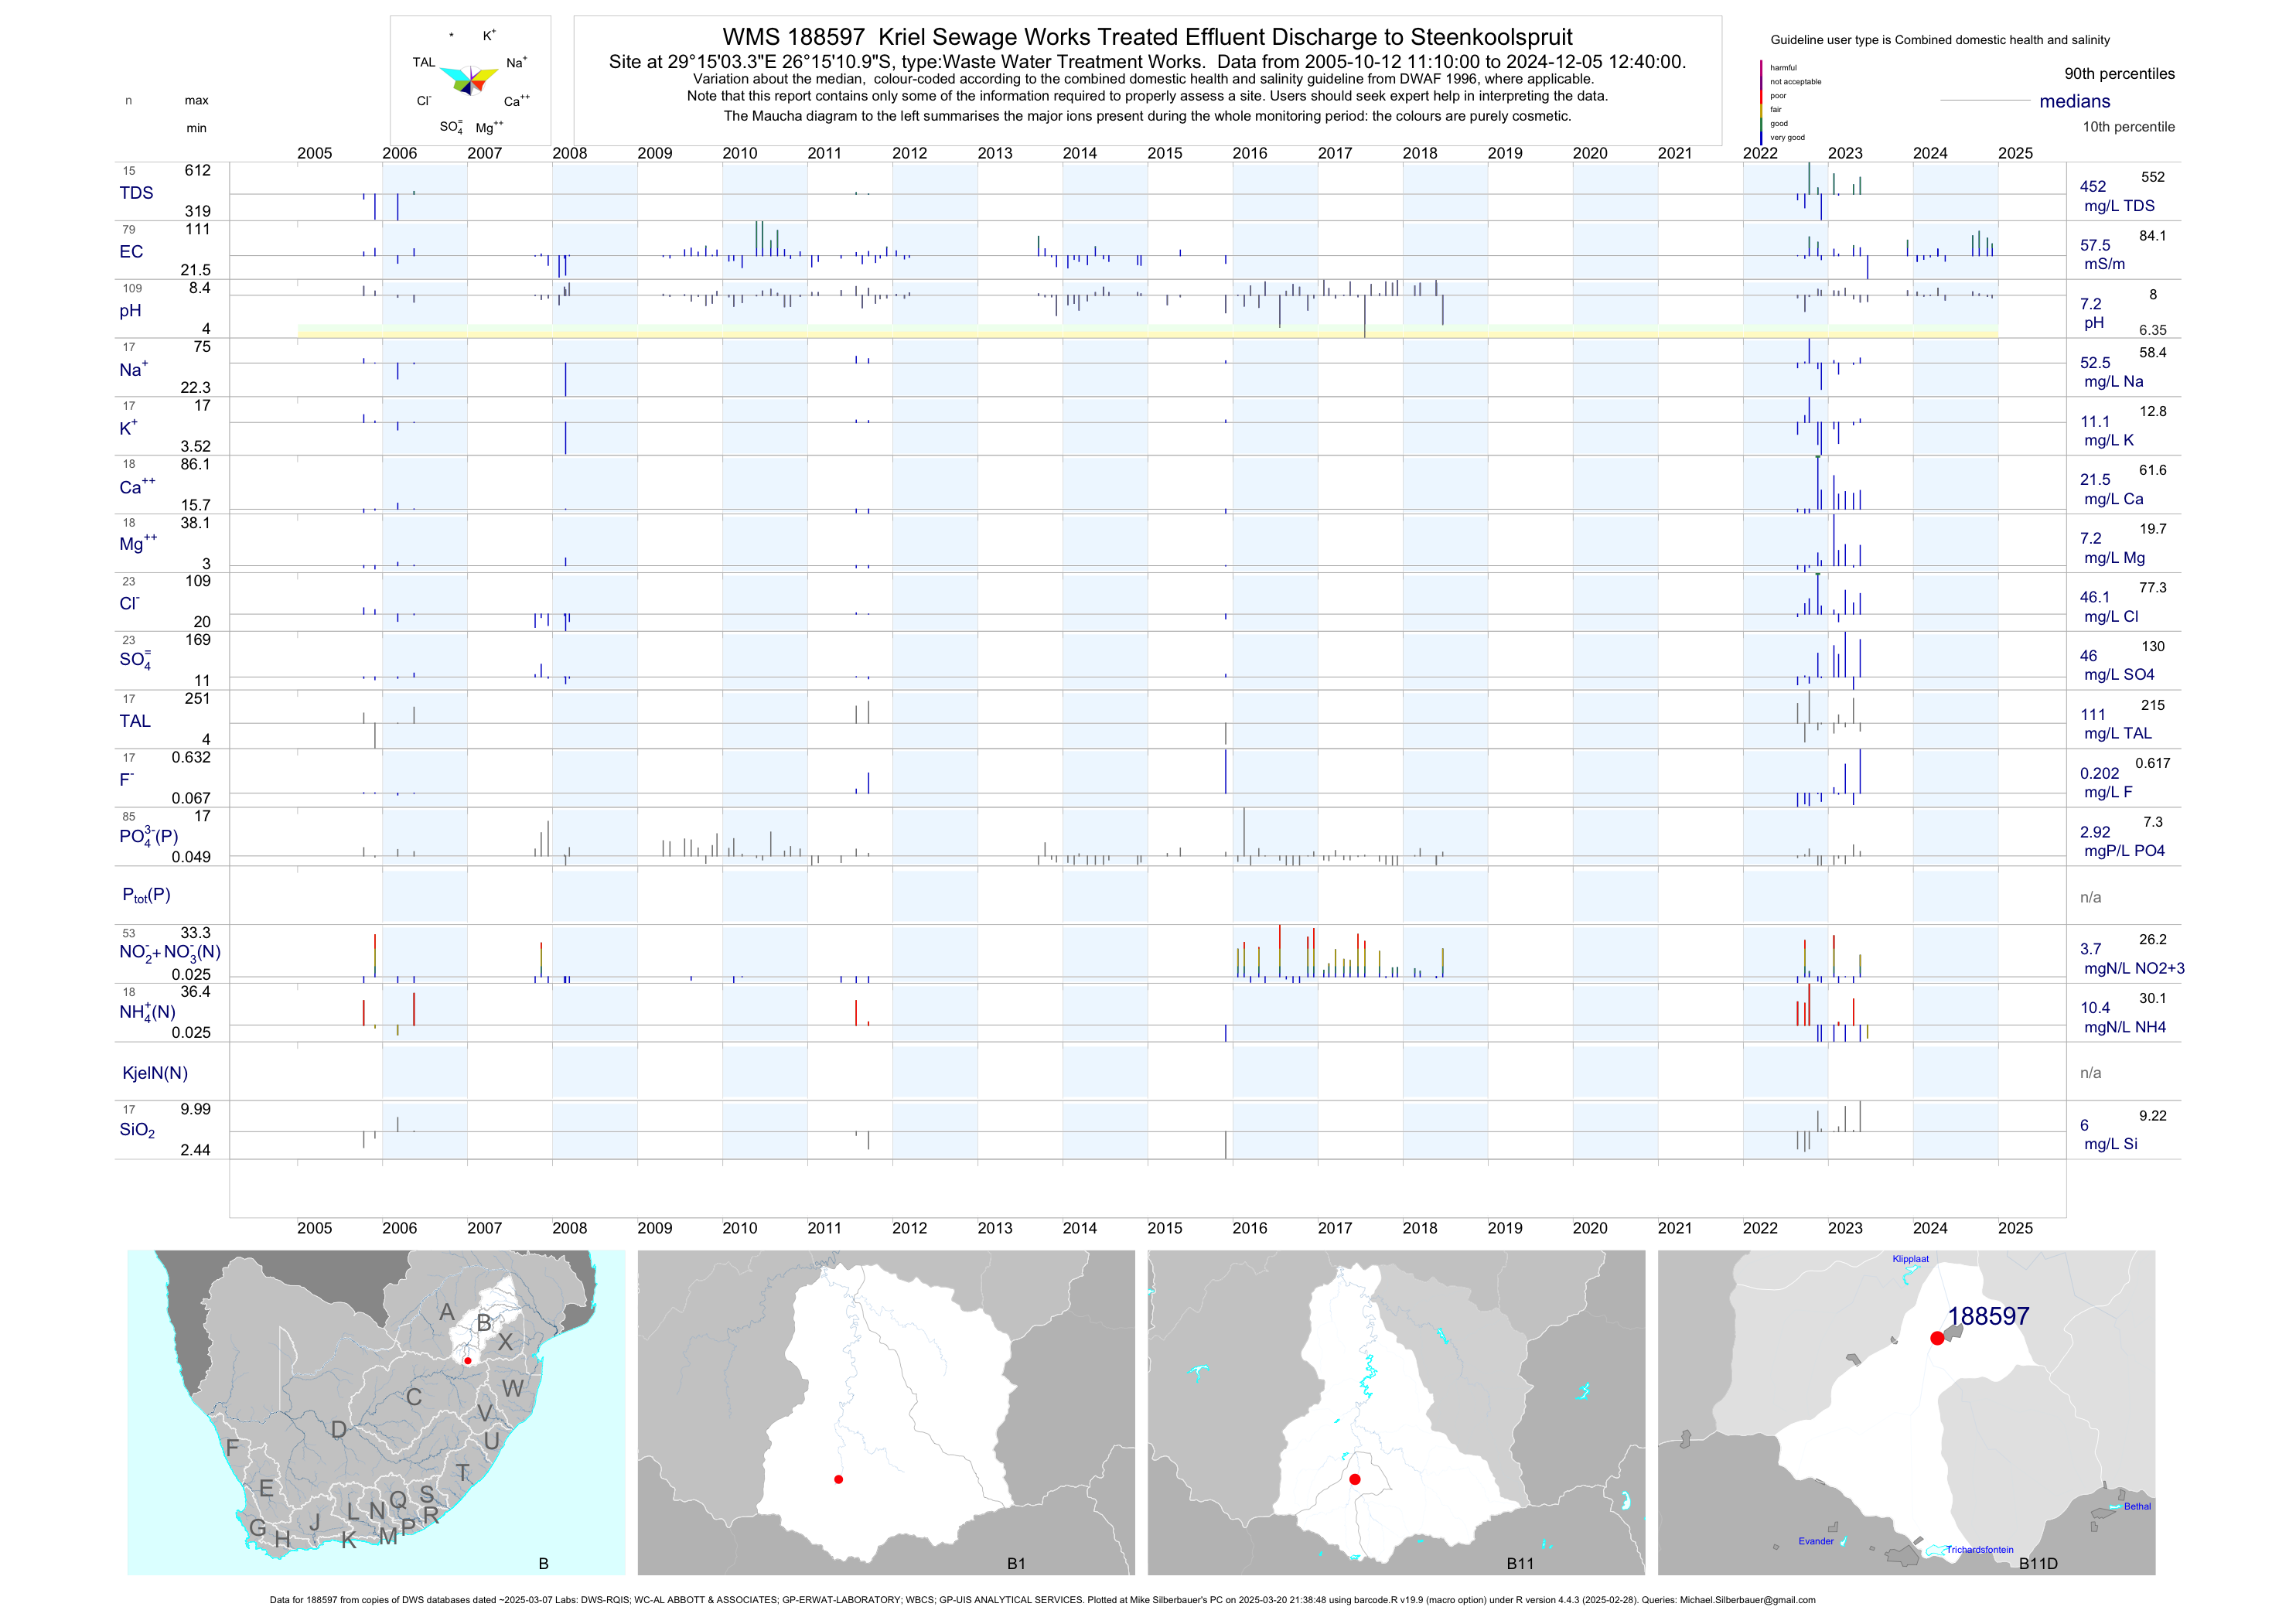The image size is (2296, 1624).
Task: Open the South Africa overview map
Action: (x=376, y=1412)
